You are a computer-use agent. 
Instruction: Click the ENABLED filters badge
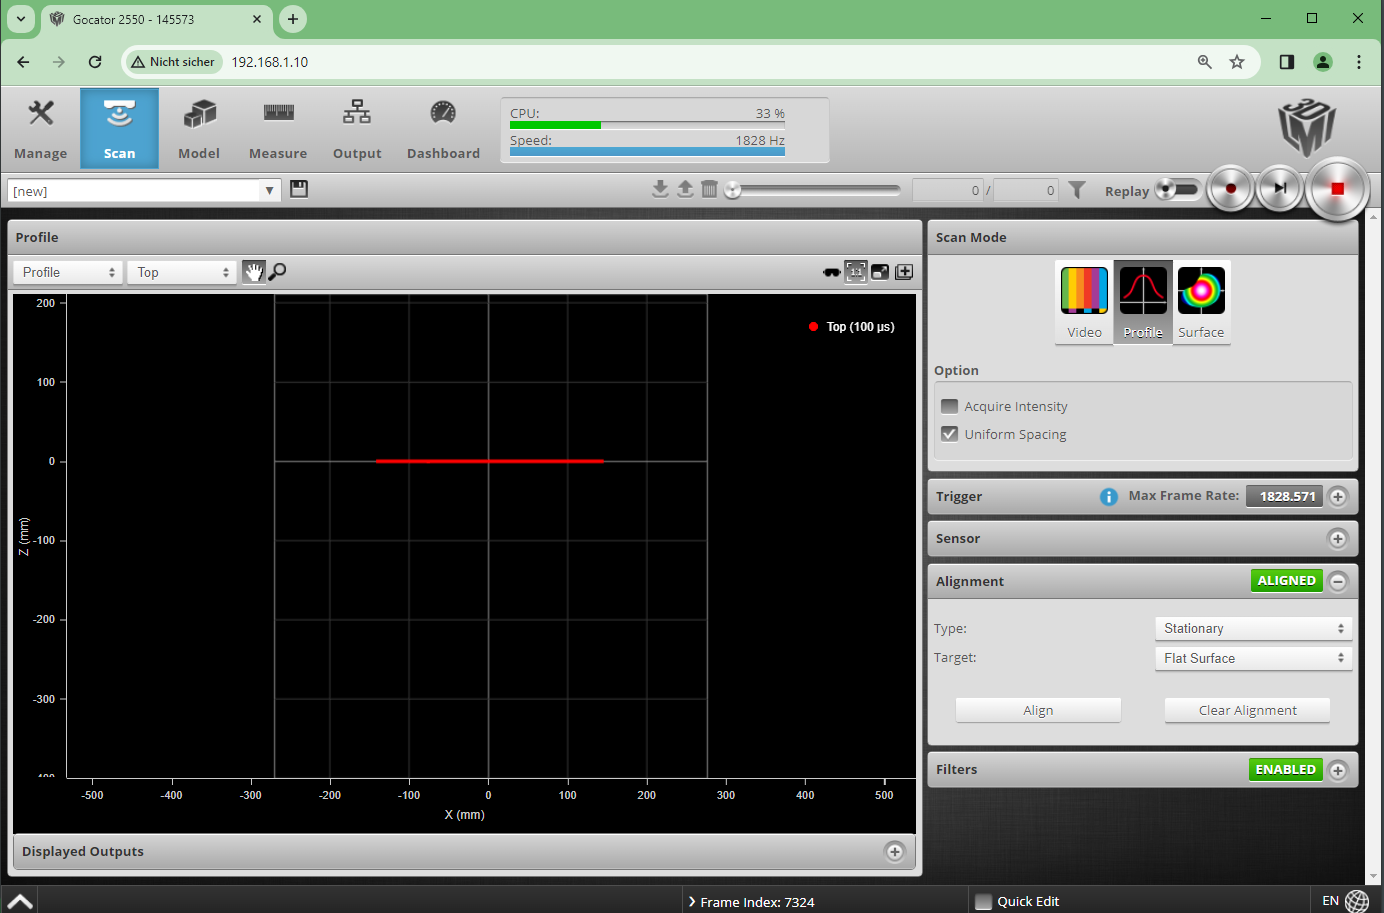pyautogui.click(x=1286, y=770)
